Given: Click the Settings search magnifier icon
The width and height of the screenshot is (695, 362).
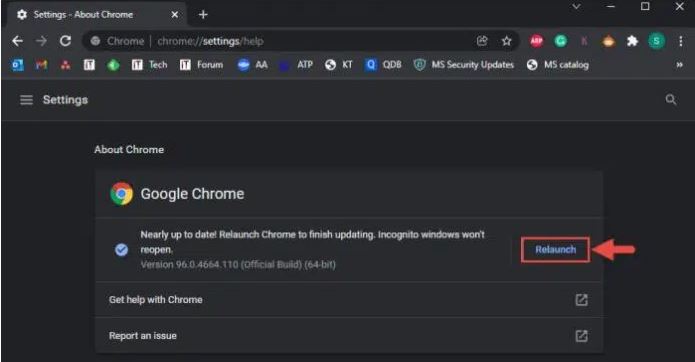Looking at the screenshot, I should [x=671, y=100].
